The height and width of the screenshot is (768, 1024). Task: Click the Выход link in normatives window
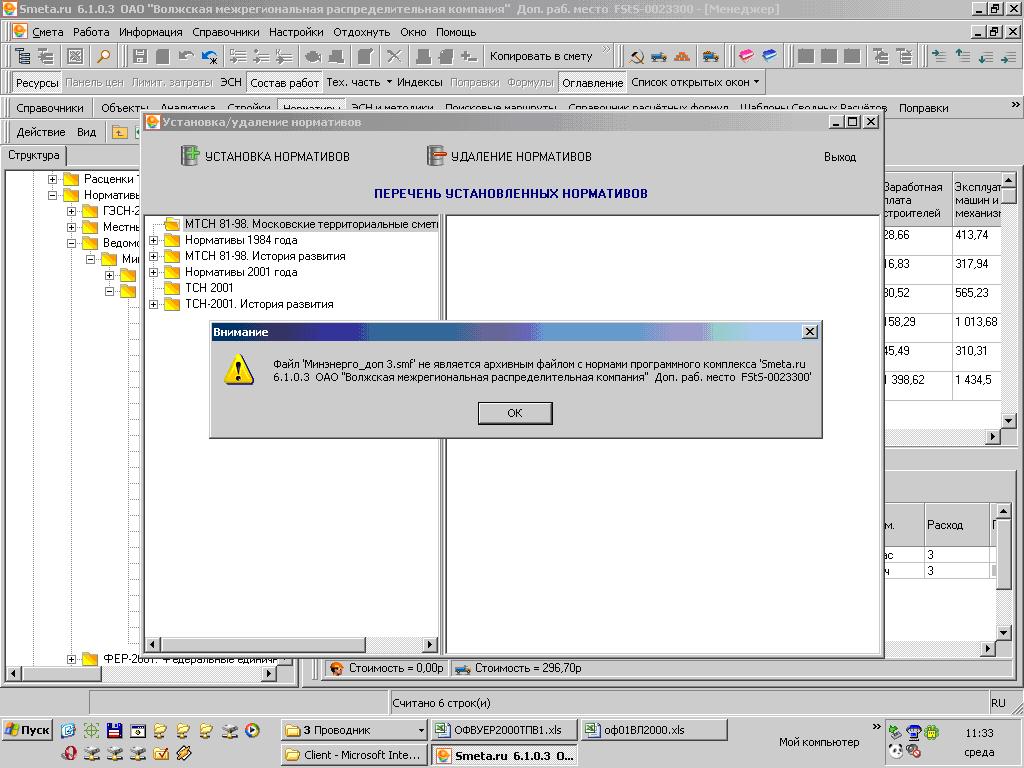pyautogui.click(x=839, y=157)
